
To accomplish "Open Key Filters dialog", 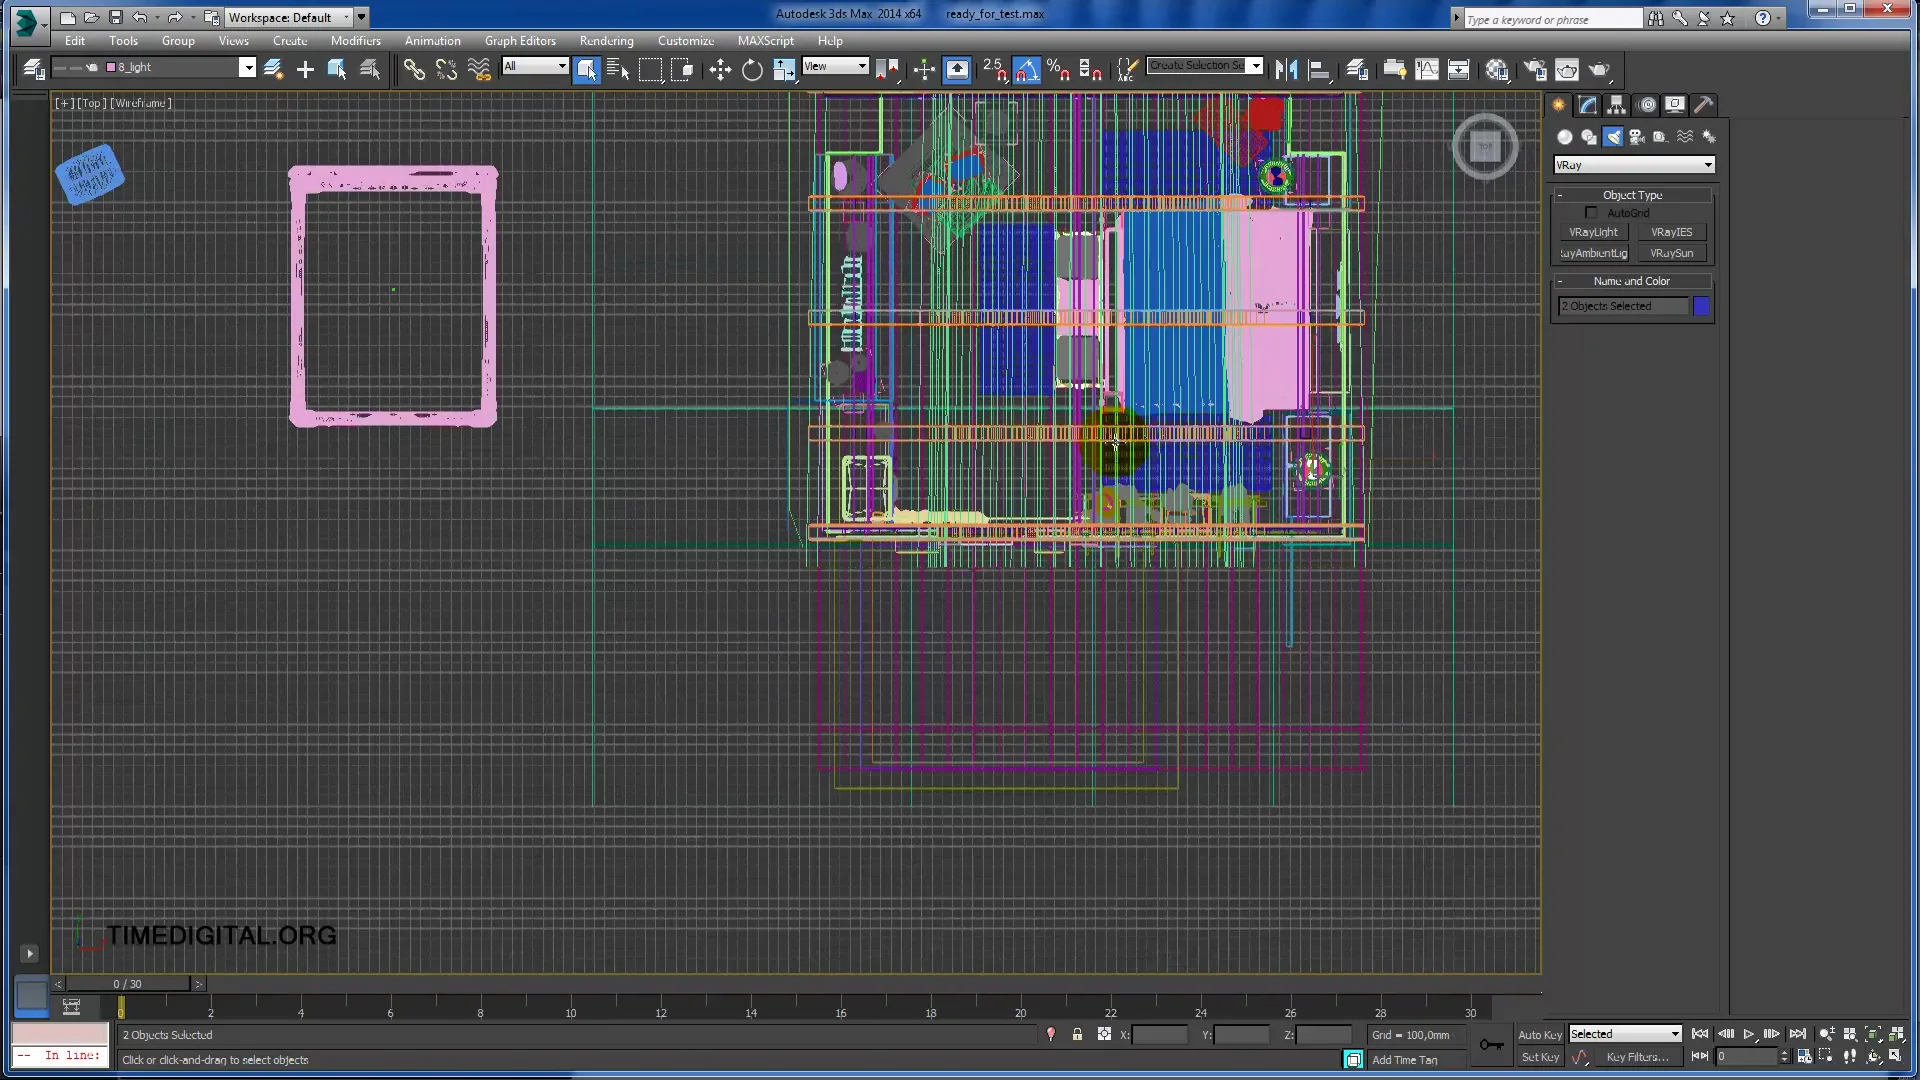I will pos(1637,1057).
